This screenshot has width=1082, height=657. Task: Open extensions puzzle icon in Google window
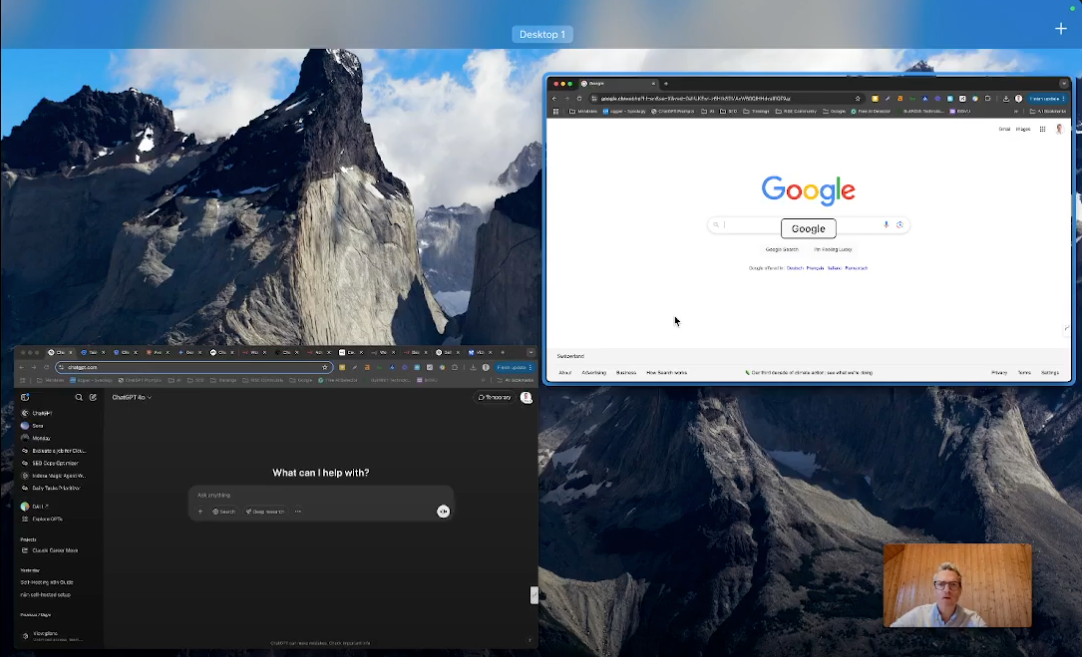pos(987,99)
